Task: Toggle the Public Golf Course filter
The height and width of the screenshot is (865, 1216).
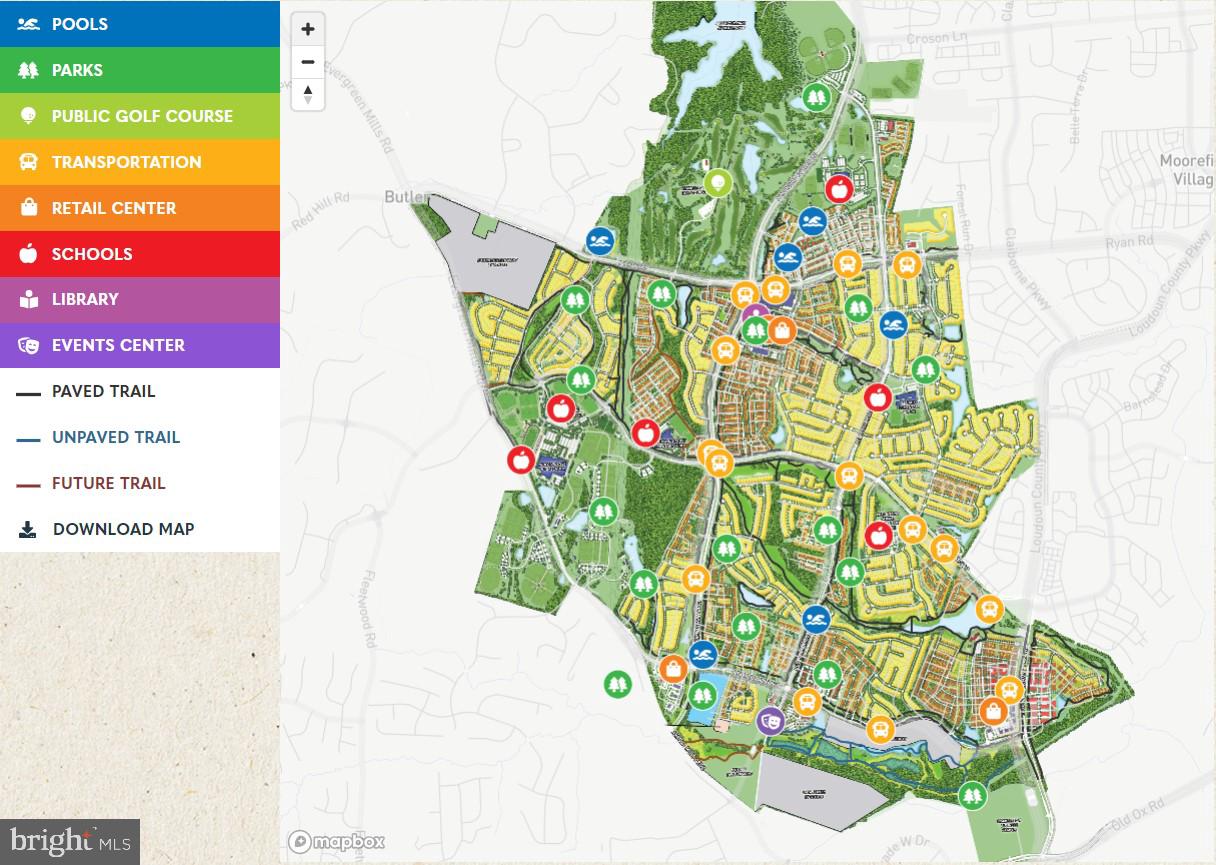Action: [x=140, y=116]
